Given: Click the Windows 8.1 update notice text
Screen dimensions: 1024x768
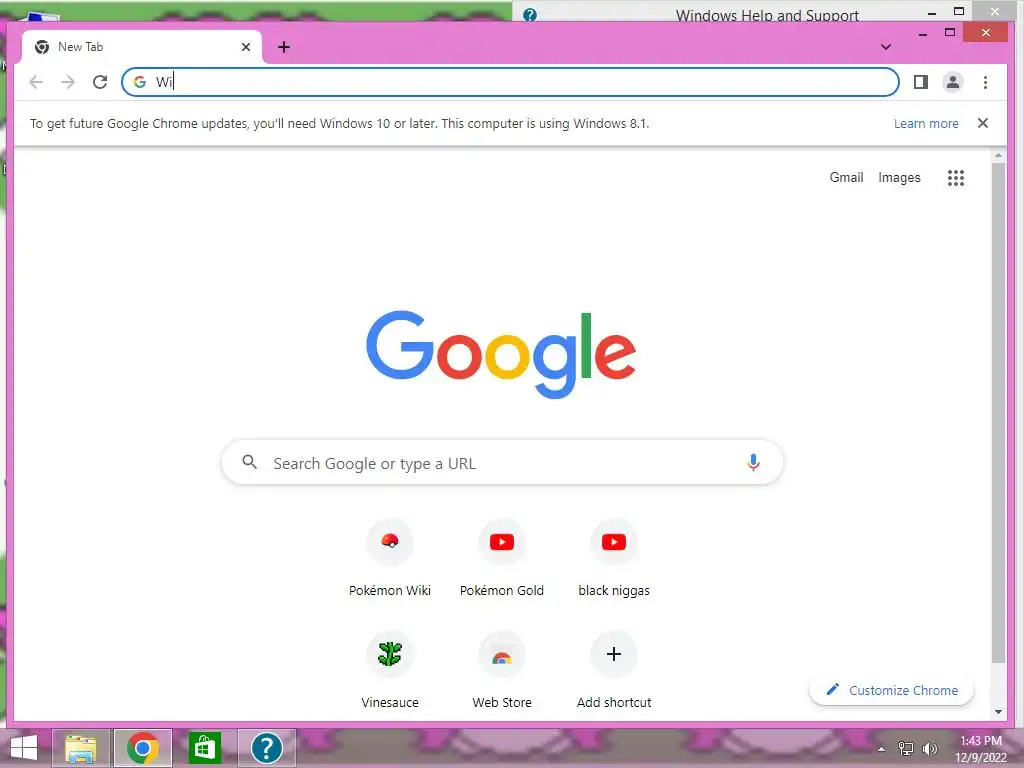Looking at the screenshot, I should 340,123.
